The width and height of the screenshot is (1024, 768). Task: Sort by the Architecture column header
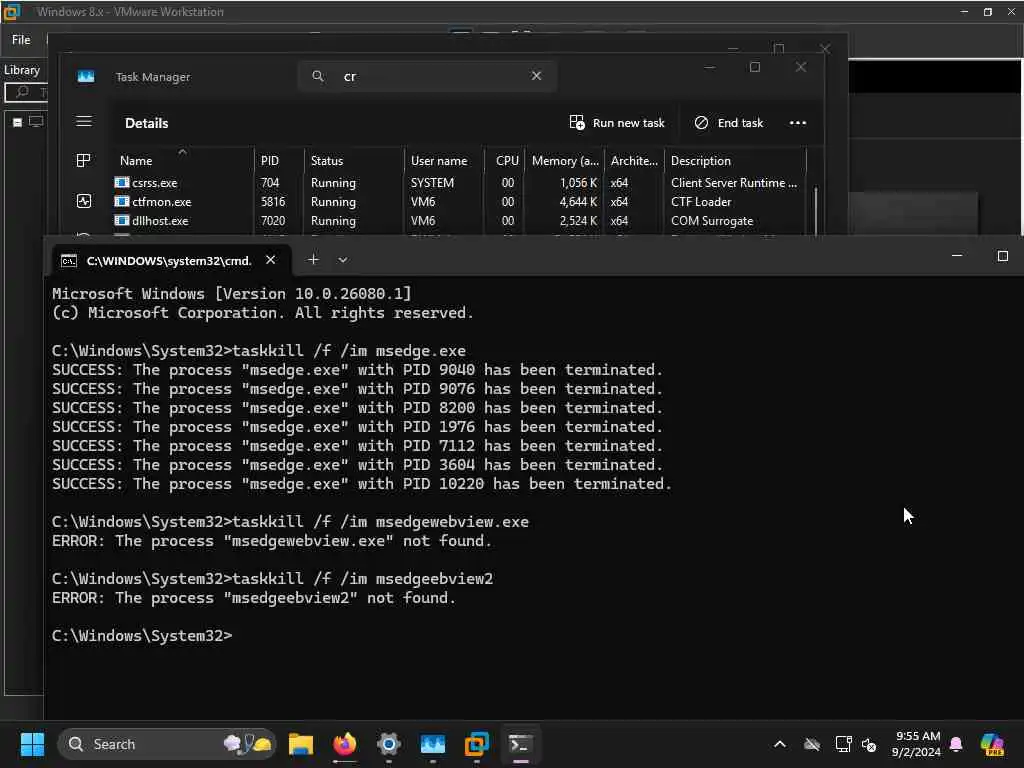point(634,161)
